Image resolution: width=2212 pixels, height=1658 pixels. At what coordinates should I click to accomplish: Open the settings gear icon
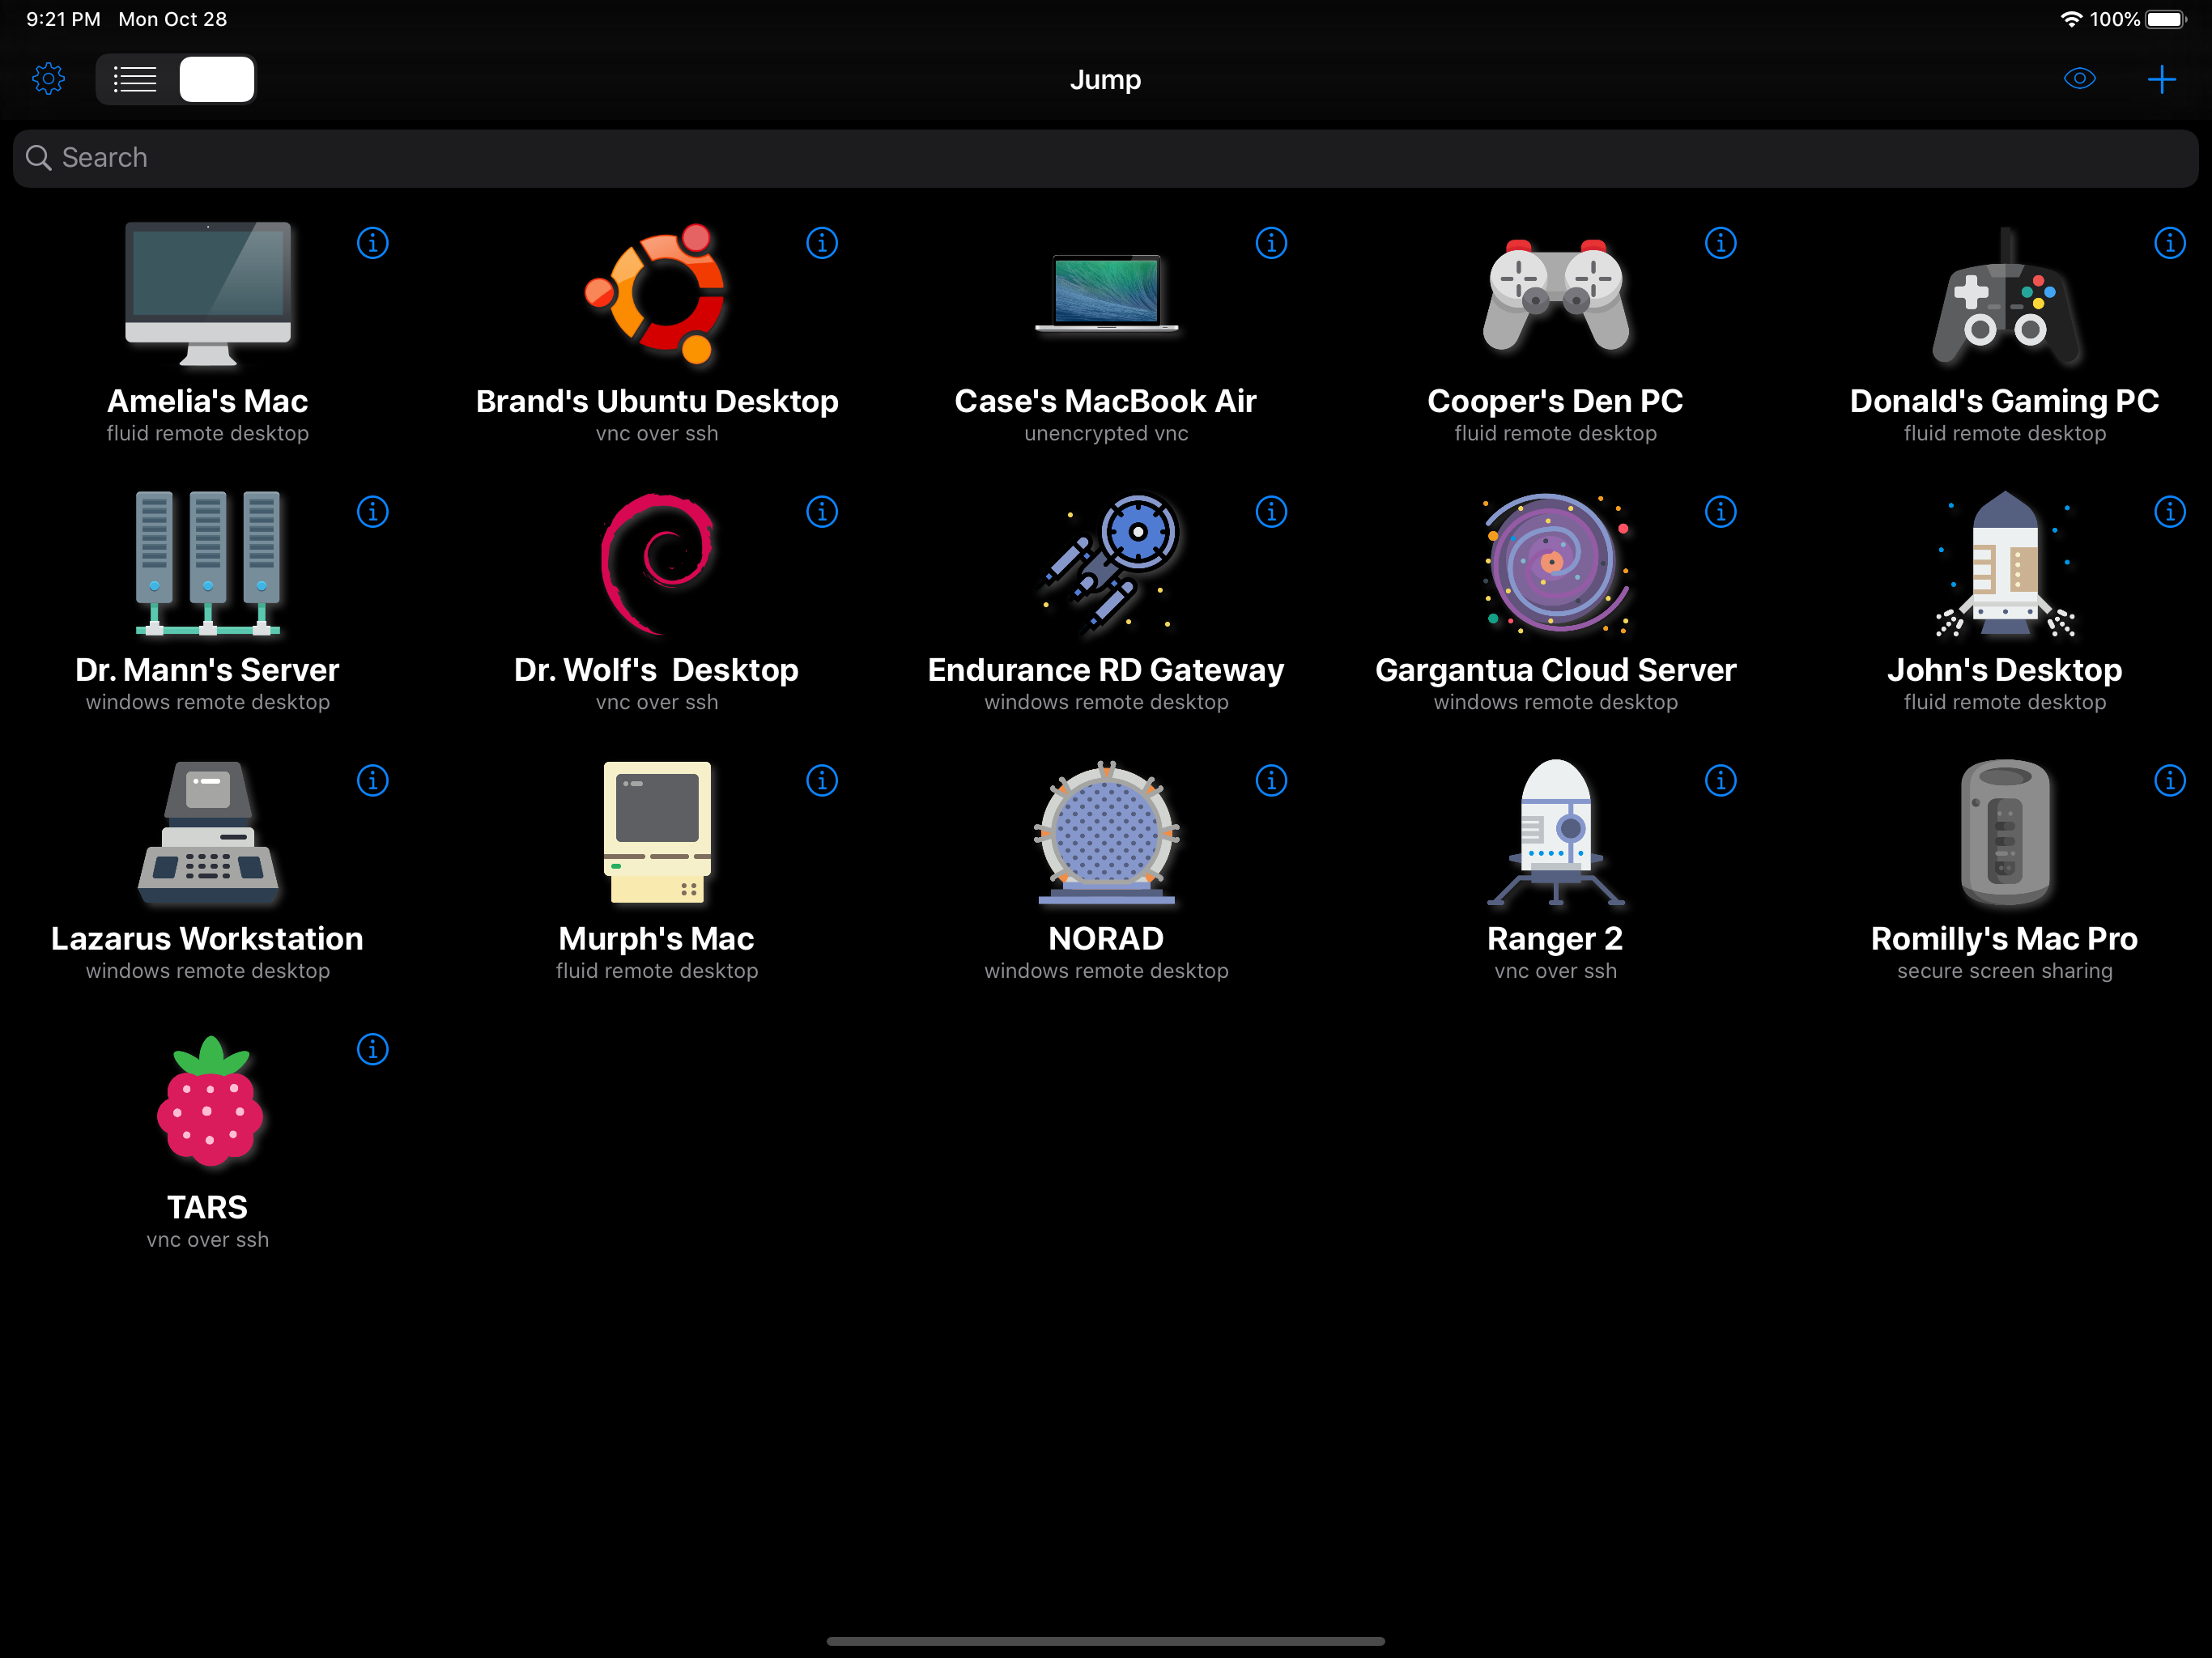[48, 79]
